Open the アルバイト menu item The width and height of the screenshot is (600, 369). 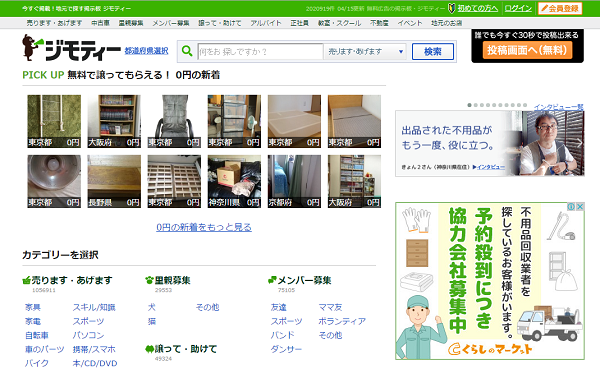[x=266, y=23]
